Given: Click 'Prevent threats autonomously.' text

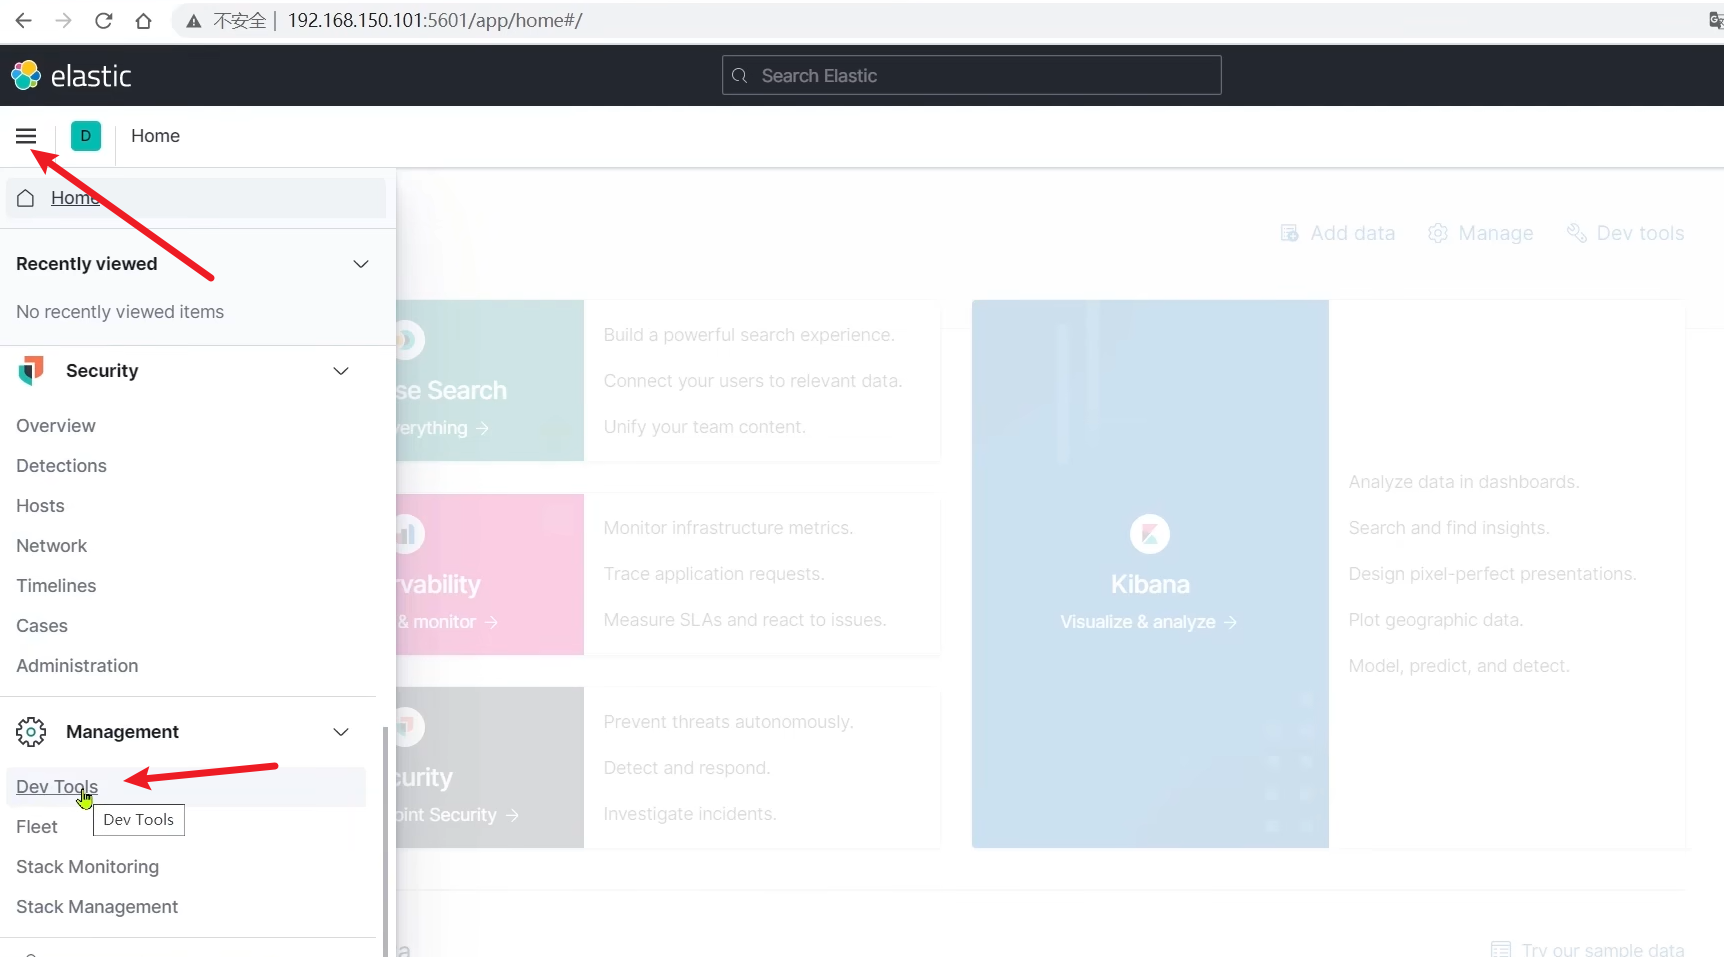Looking at the screenshot, I should (x=728, y=722).
